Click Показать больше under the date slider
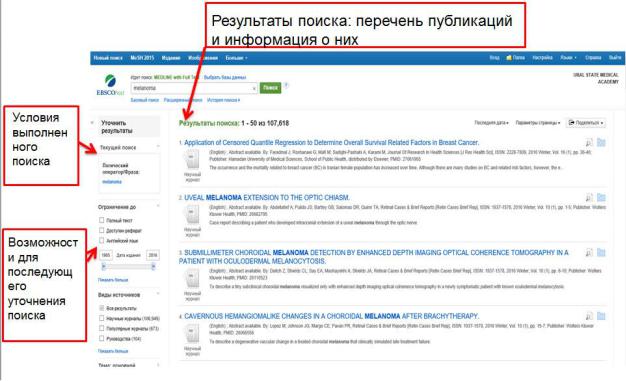626x381 pixels. tap(113, 280)
